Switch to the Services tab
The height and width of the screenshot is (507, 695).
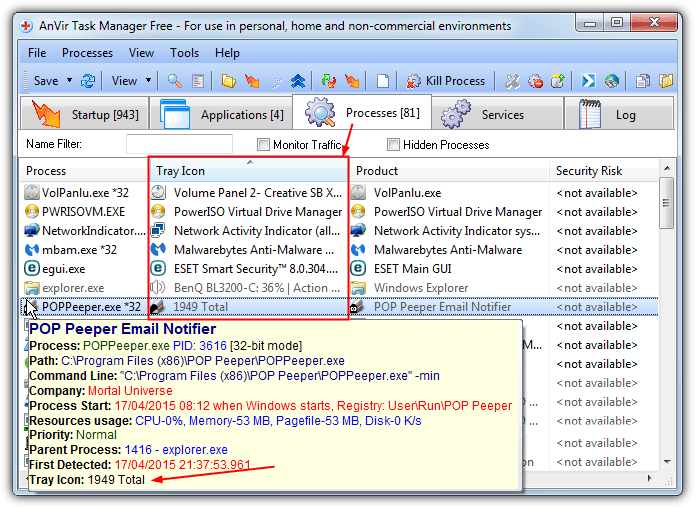[502, 115]
